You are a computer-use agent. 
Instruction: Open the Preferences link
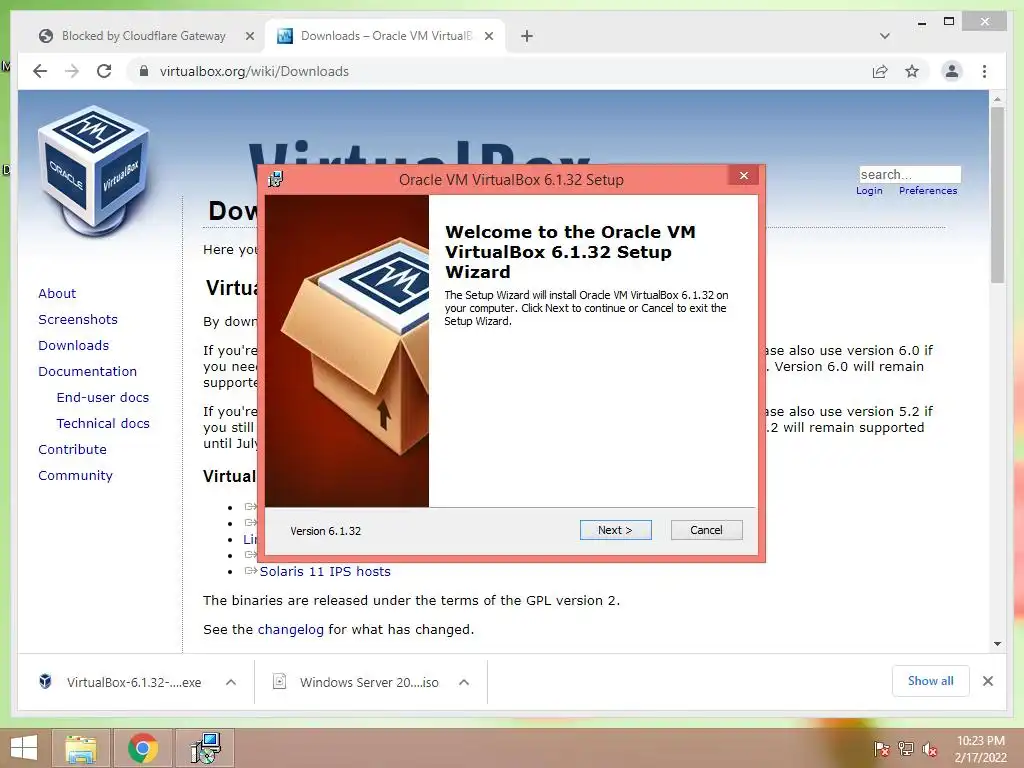(x=928, y=191)
